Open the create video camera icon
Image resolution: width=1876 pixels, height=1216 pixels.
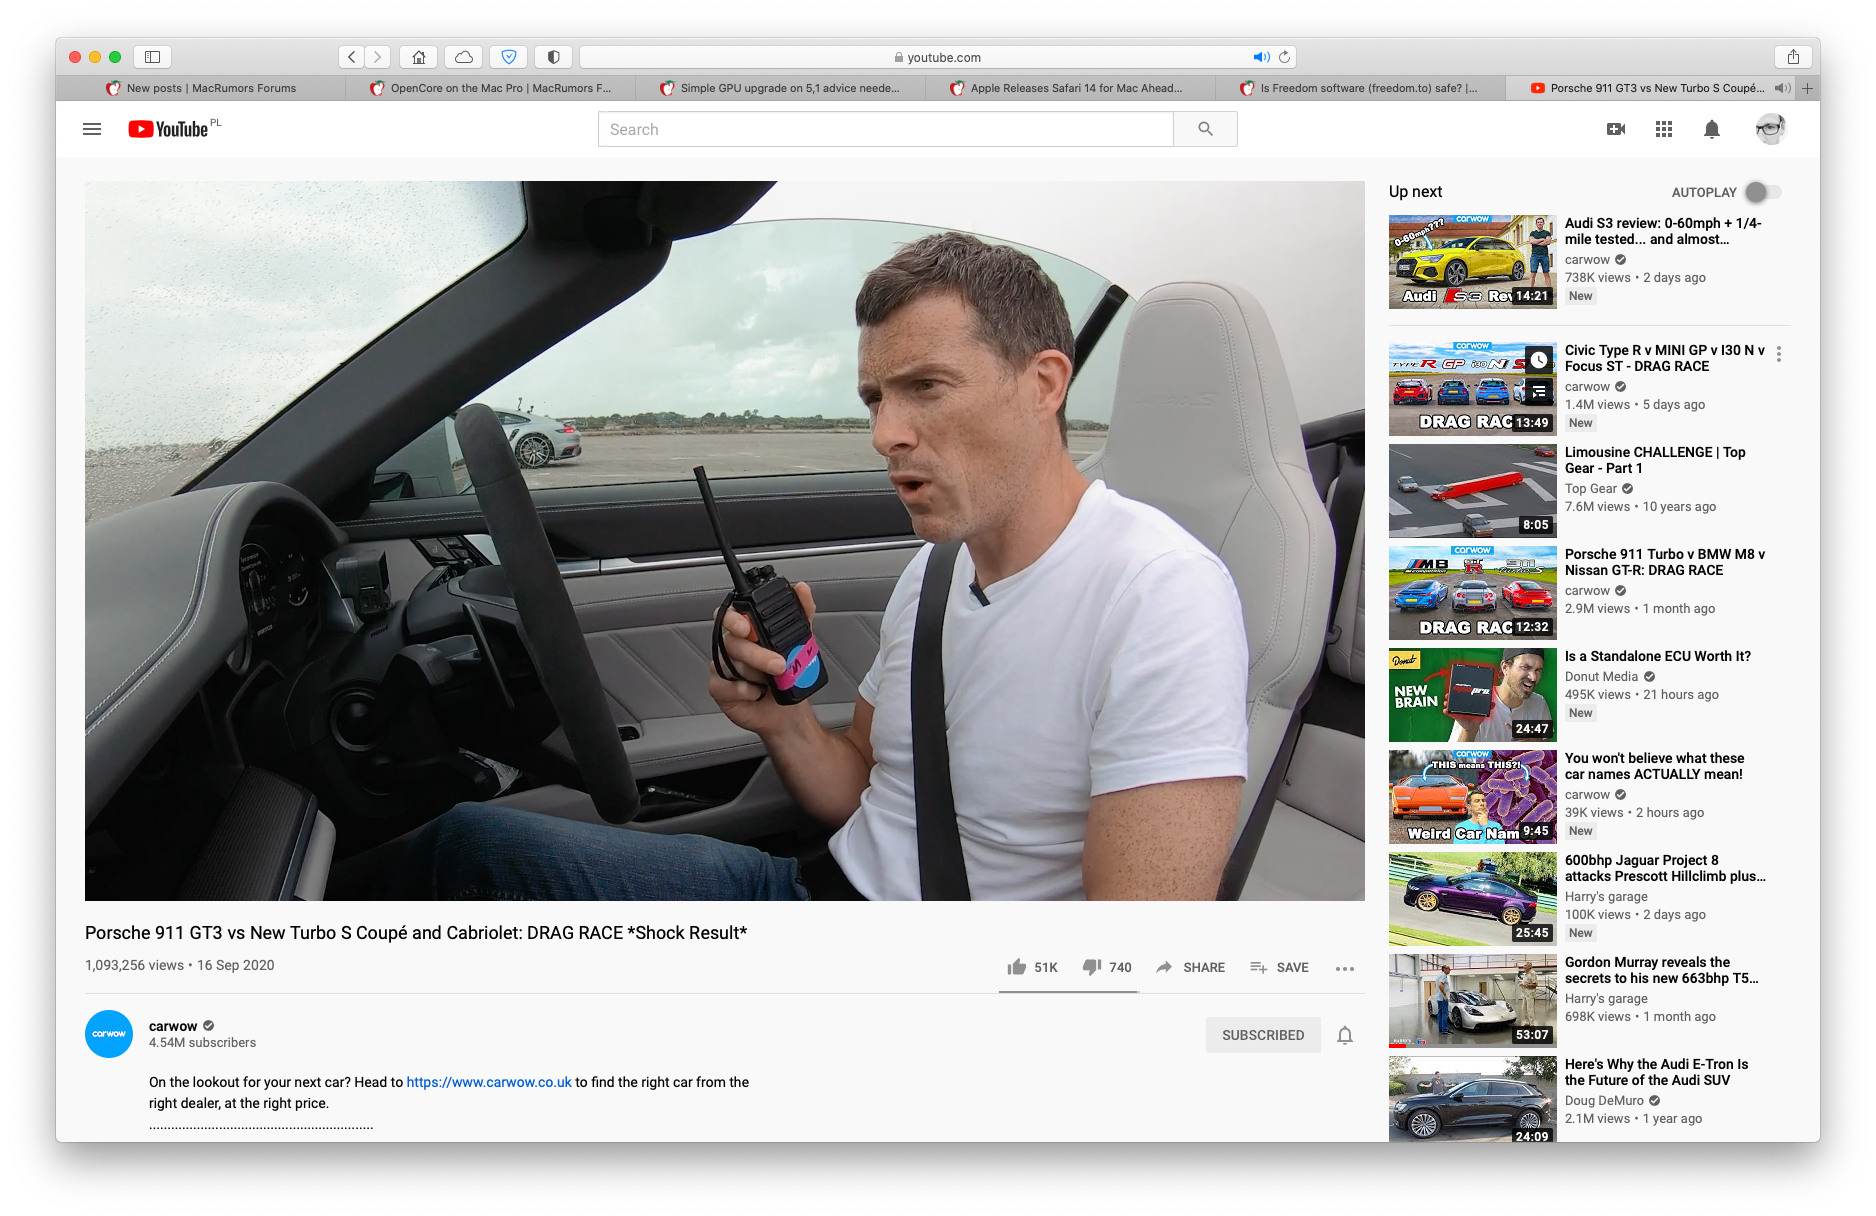pyautogui.click(x=1616, y=129)
